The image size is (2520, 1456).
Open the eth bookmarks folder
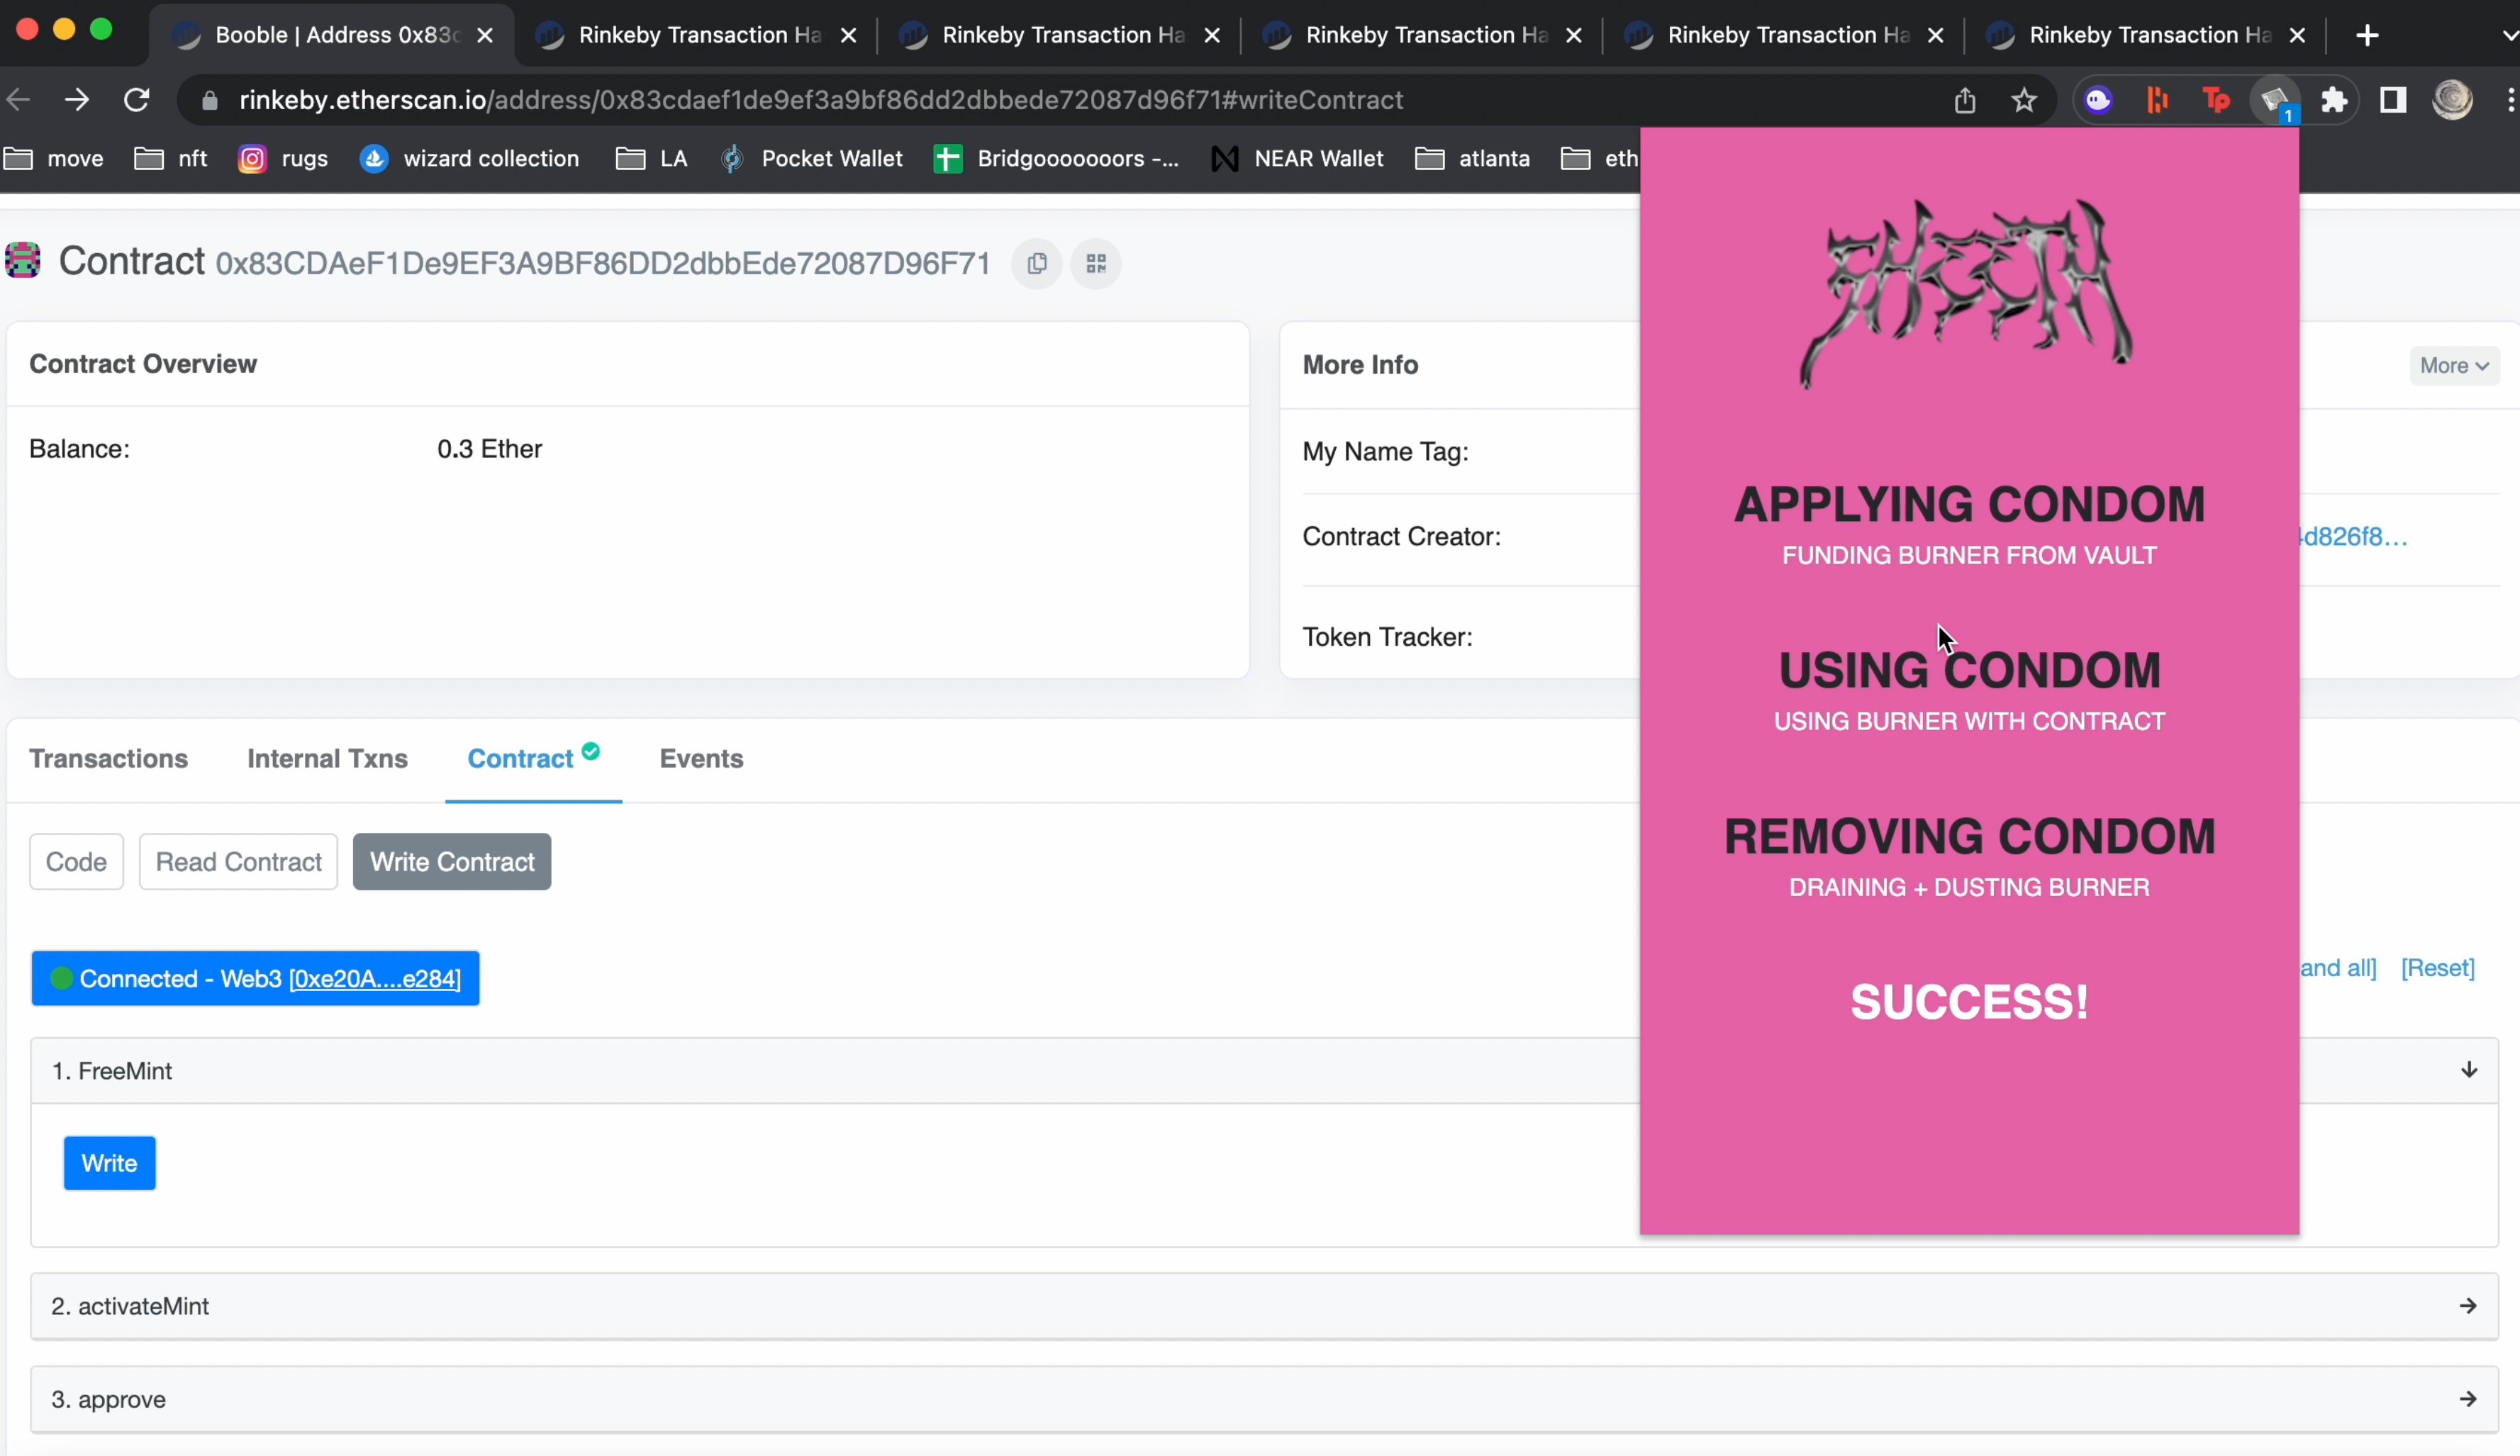pos(1599,159)
